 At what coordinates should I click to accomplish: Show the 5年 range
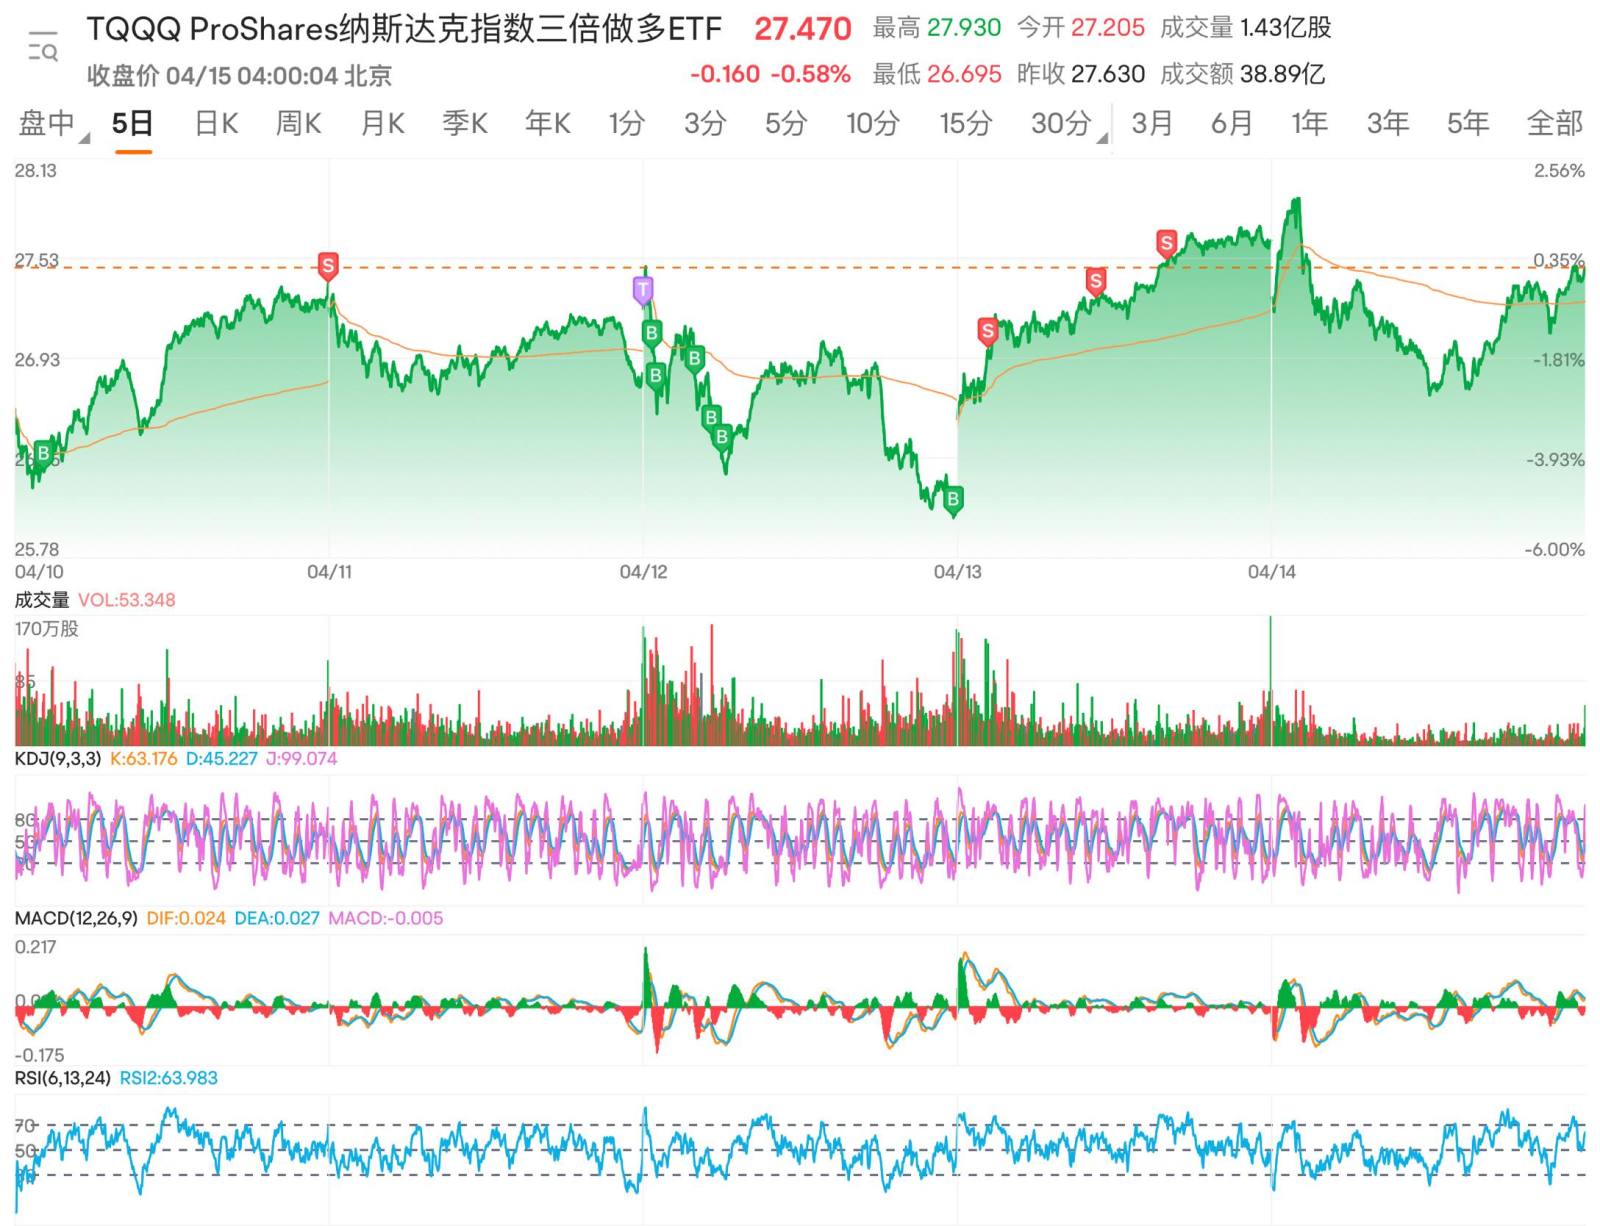[x=1468, y=123]
